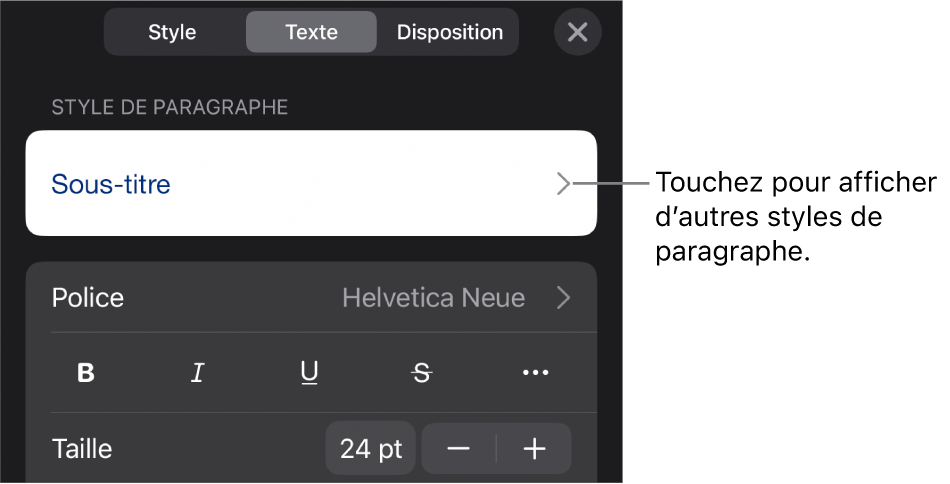
Task: Click the Police label
Action: (88, 297)
